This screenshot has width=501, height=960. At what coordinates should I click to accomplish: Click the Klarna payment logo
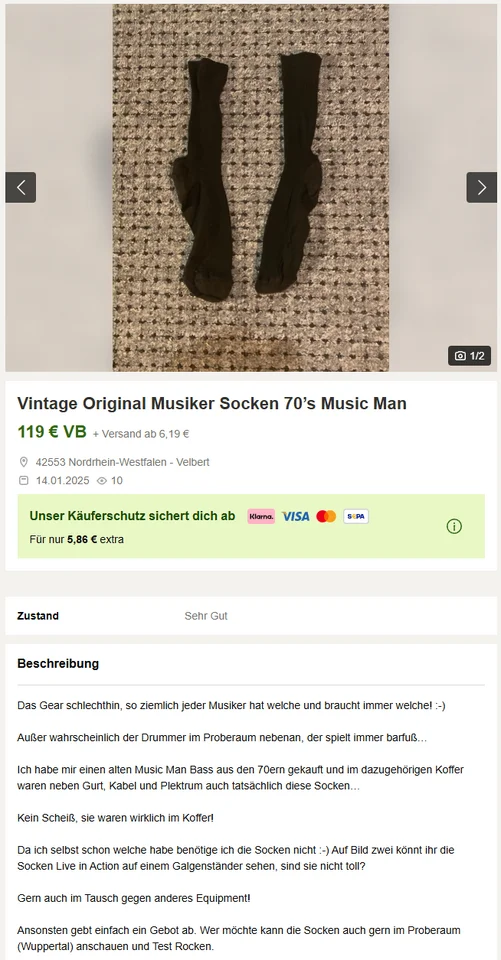tap(262, 517)
